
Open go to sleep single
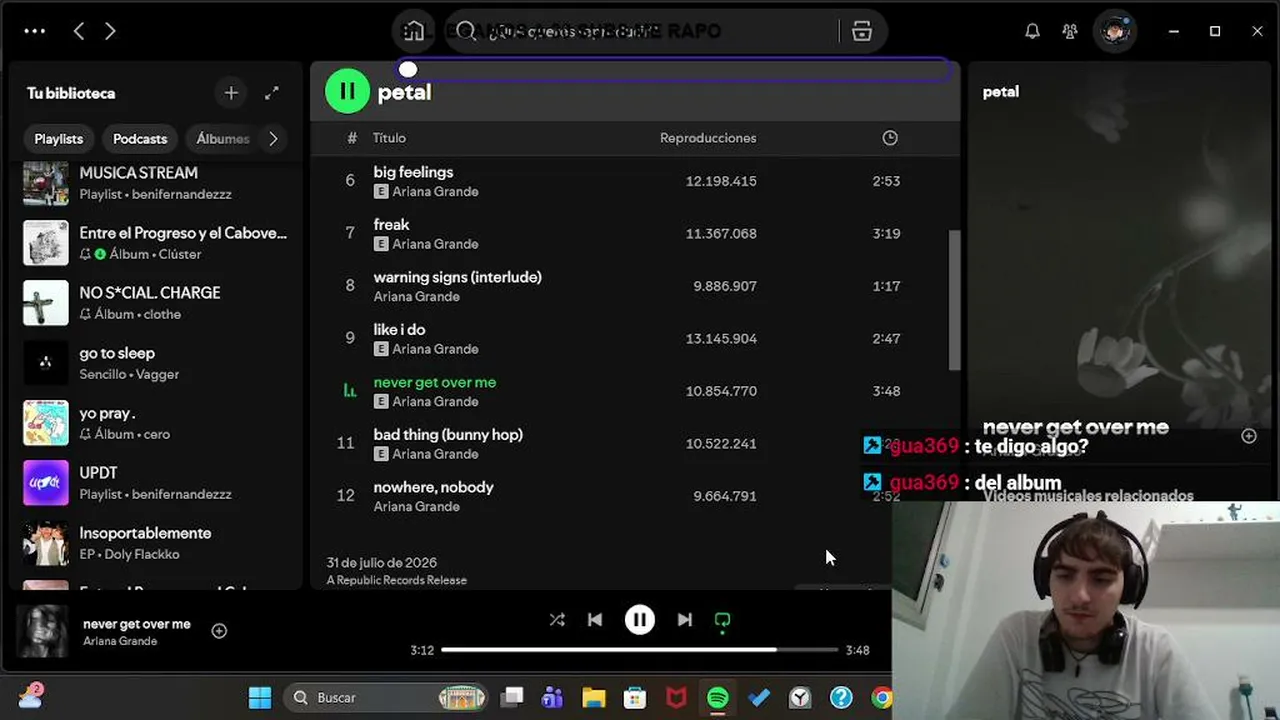155,363
